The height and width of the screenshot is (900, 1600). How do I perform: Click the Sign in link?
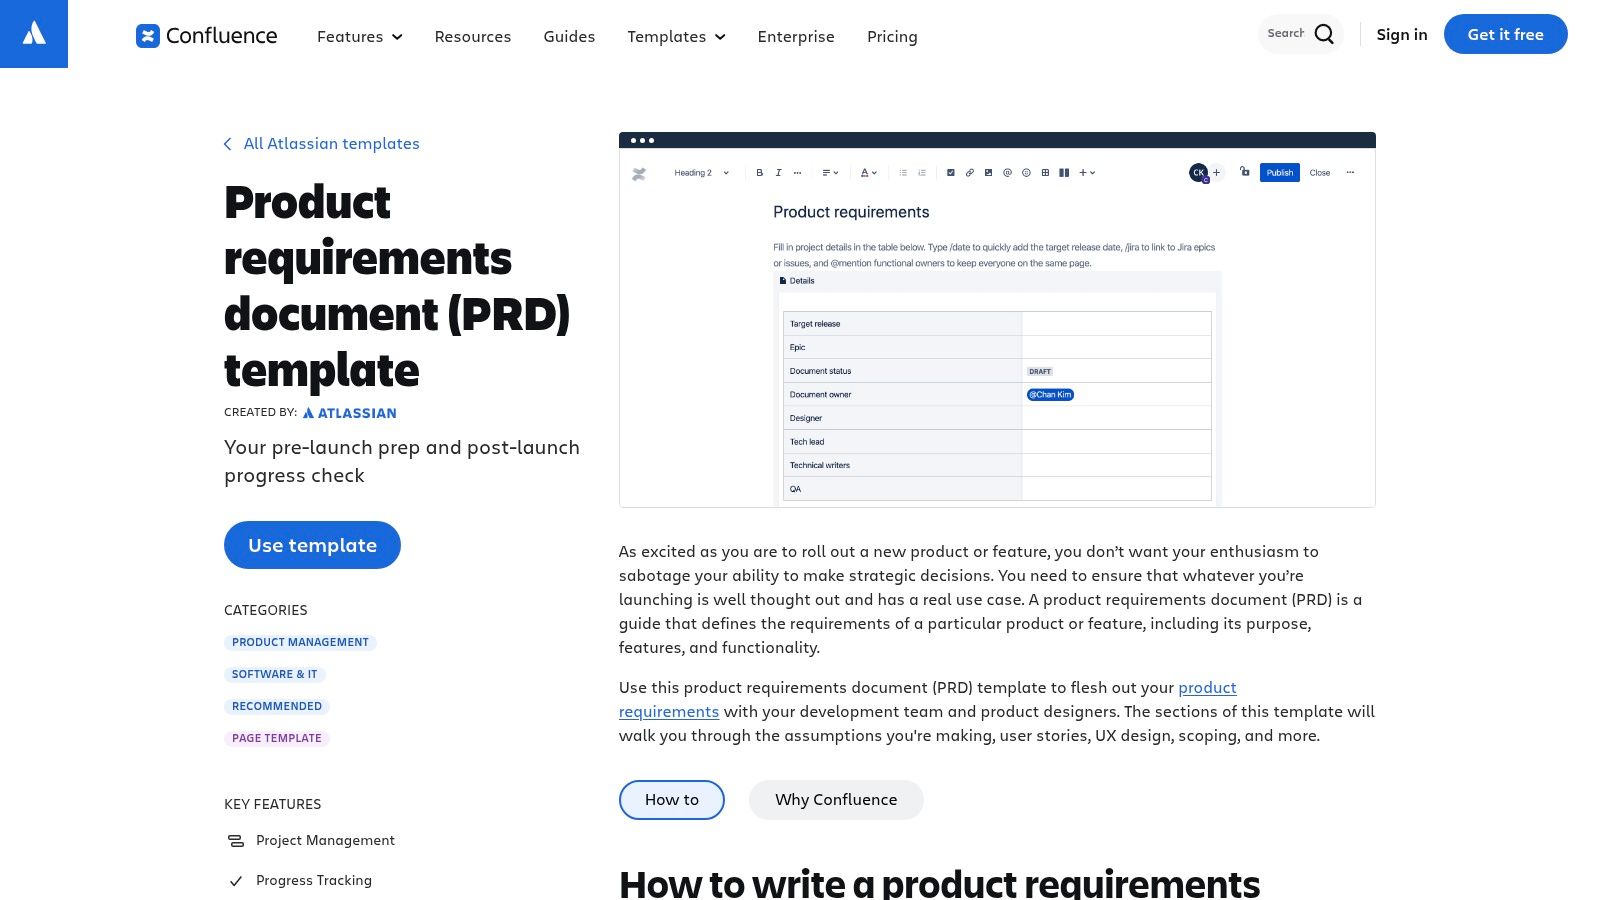pos(1402,34)
